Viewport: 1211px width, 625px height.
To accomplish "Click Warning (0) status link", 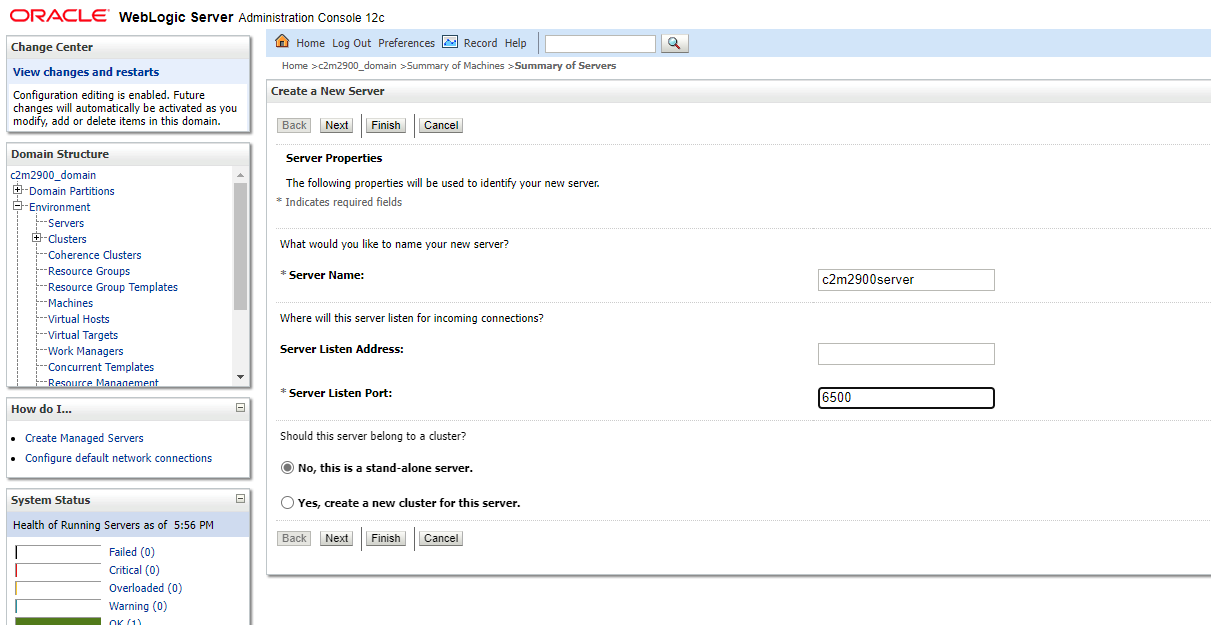I will (x=138, y=606).
